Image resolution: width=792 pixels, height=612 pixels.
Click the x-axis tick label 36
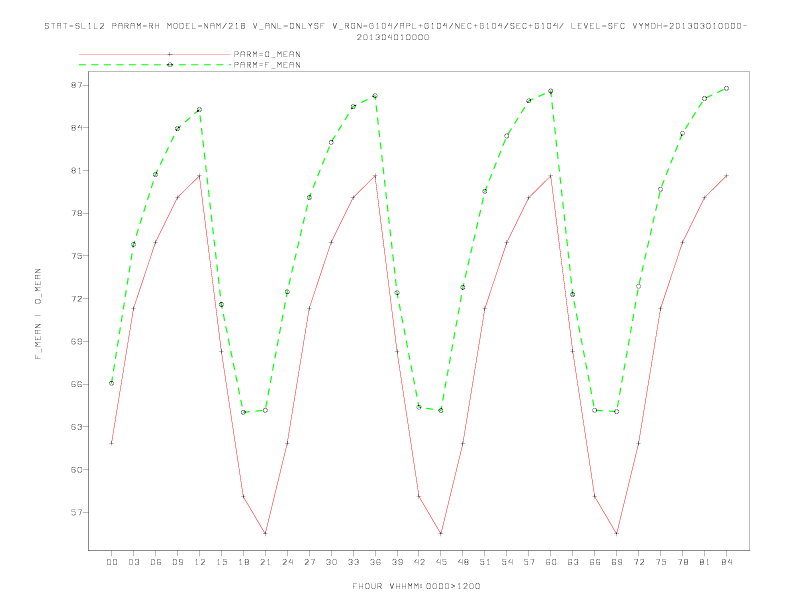coord(375,562)
